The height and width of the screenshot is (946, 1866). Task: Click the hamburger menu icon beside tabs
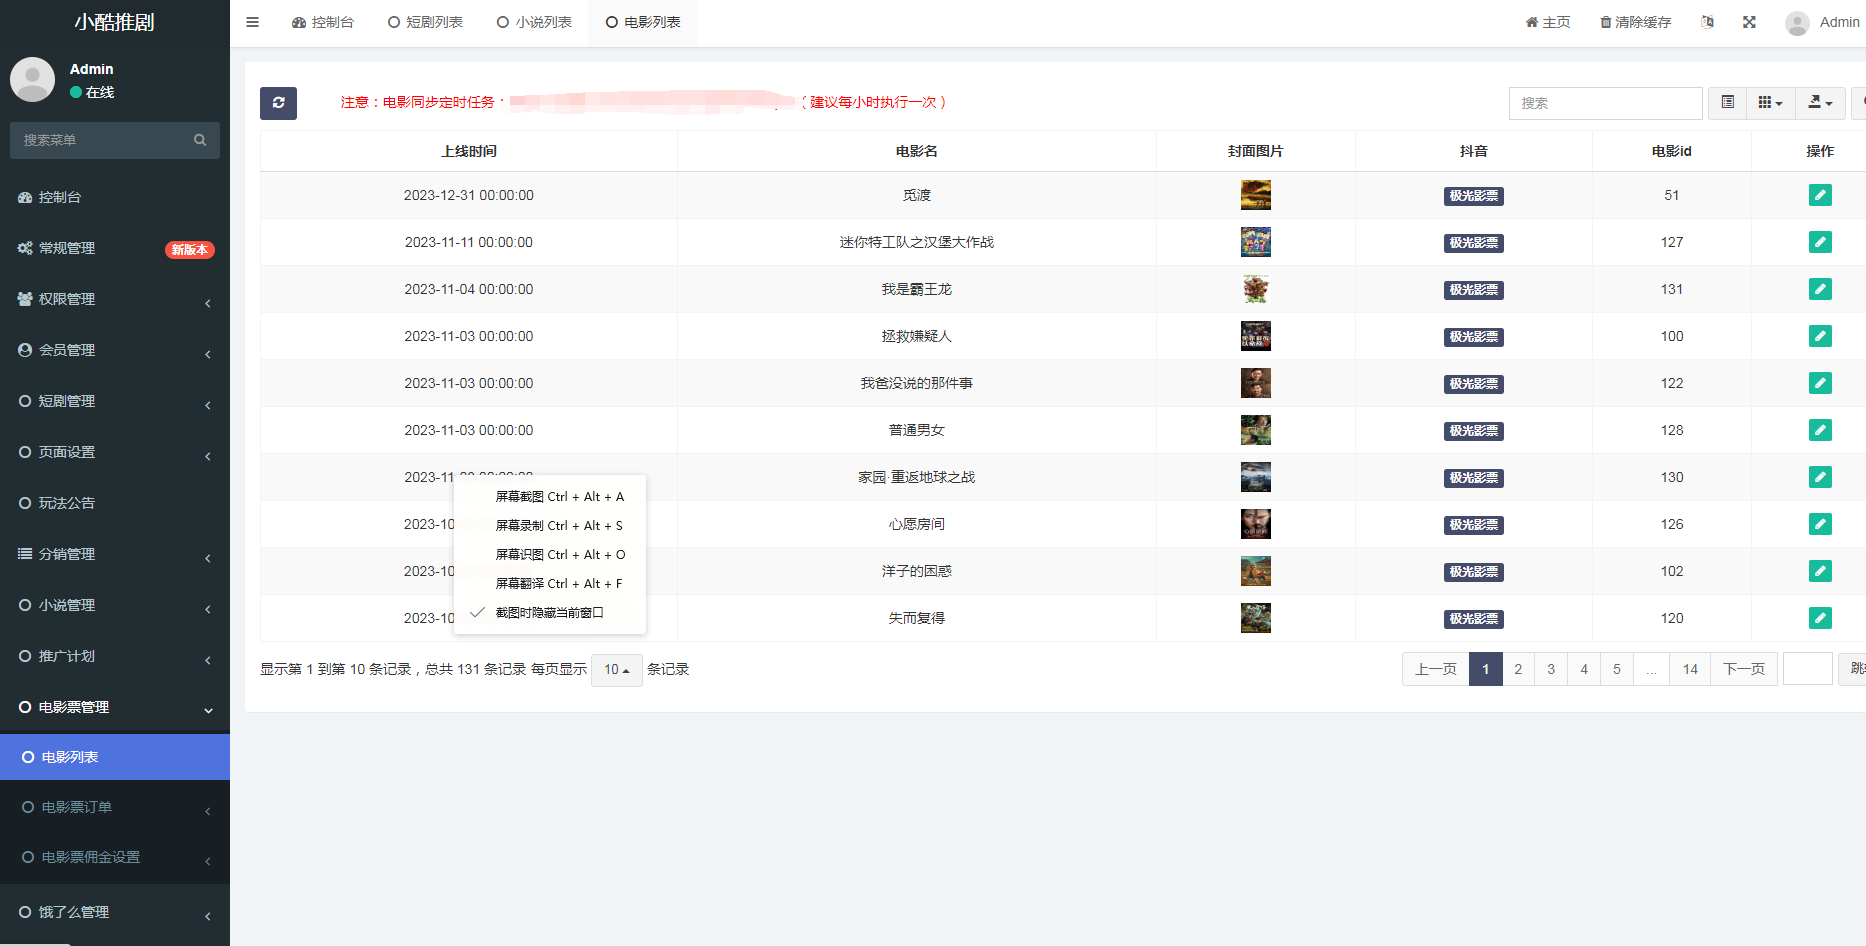click(252, 21)
